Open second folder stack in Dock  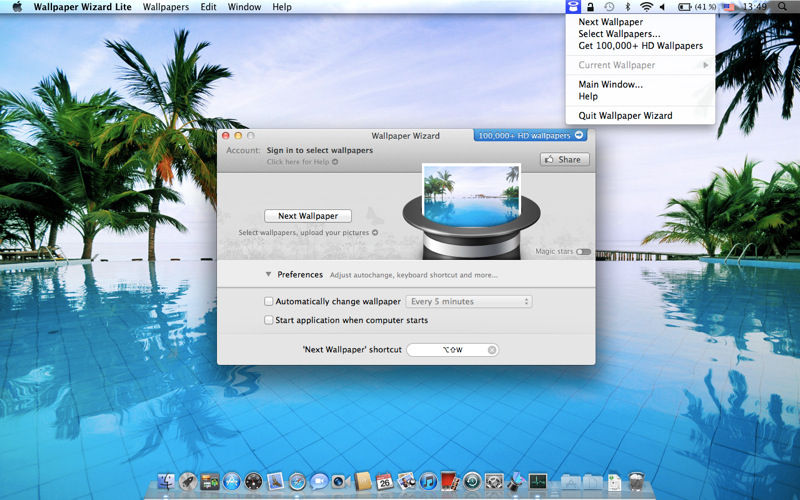pos(592,481)
